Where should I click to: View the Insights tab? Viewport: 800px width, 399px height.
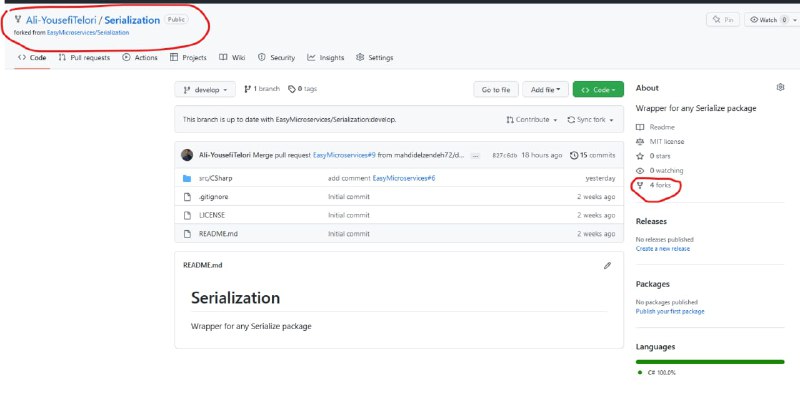(326, 58)
